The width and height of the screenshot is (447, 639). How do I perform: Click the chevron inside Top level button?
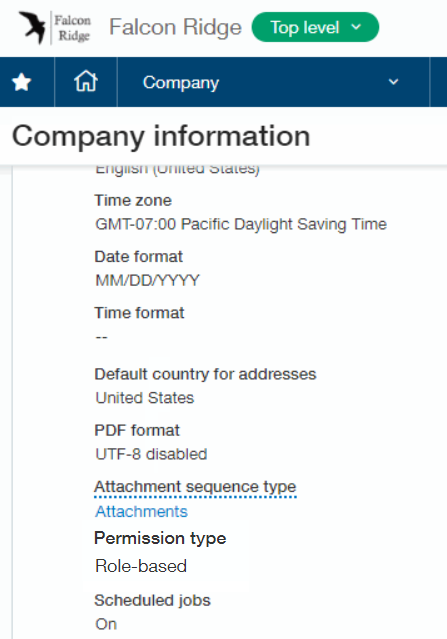(356, 27)
